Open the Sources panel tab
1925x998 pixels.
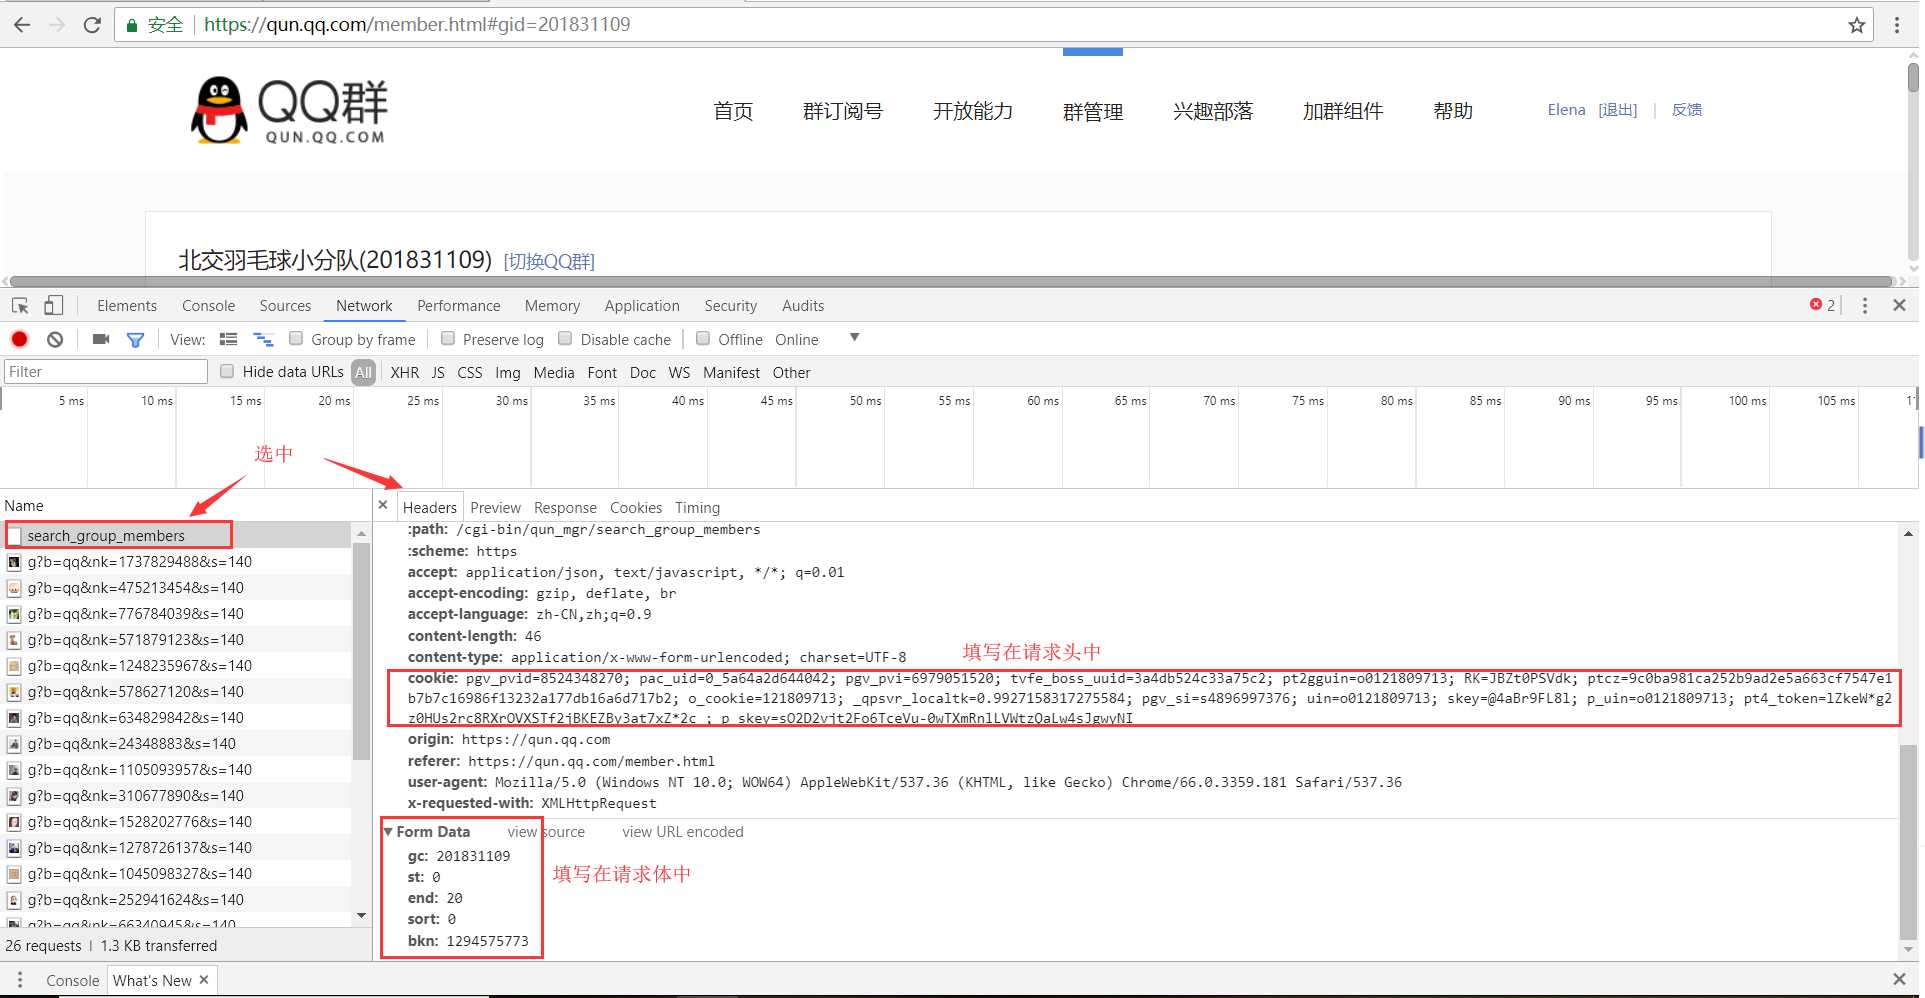[285, 305]
